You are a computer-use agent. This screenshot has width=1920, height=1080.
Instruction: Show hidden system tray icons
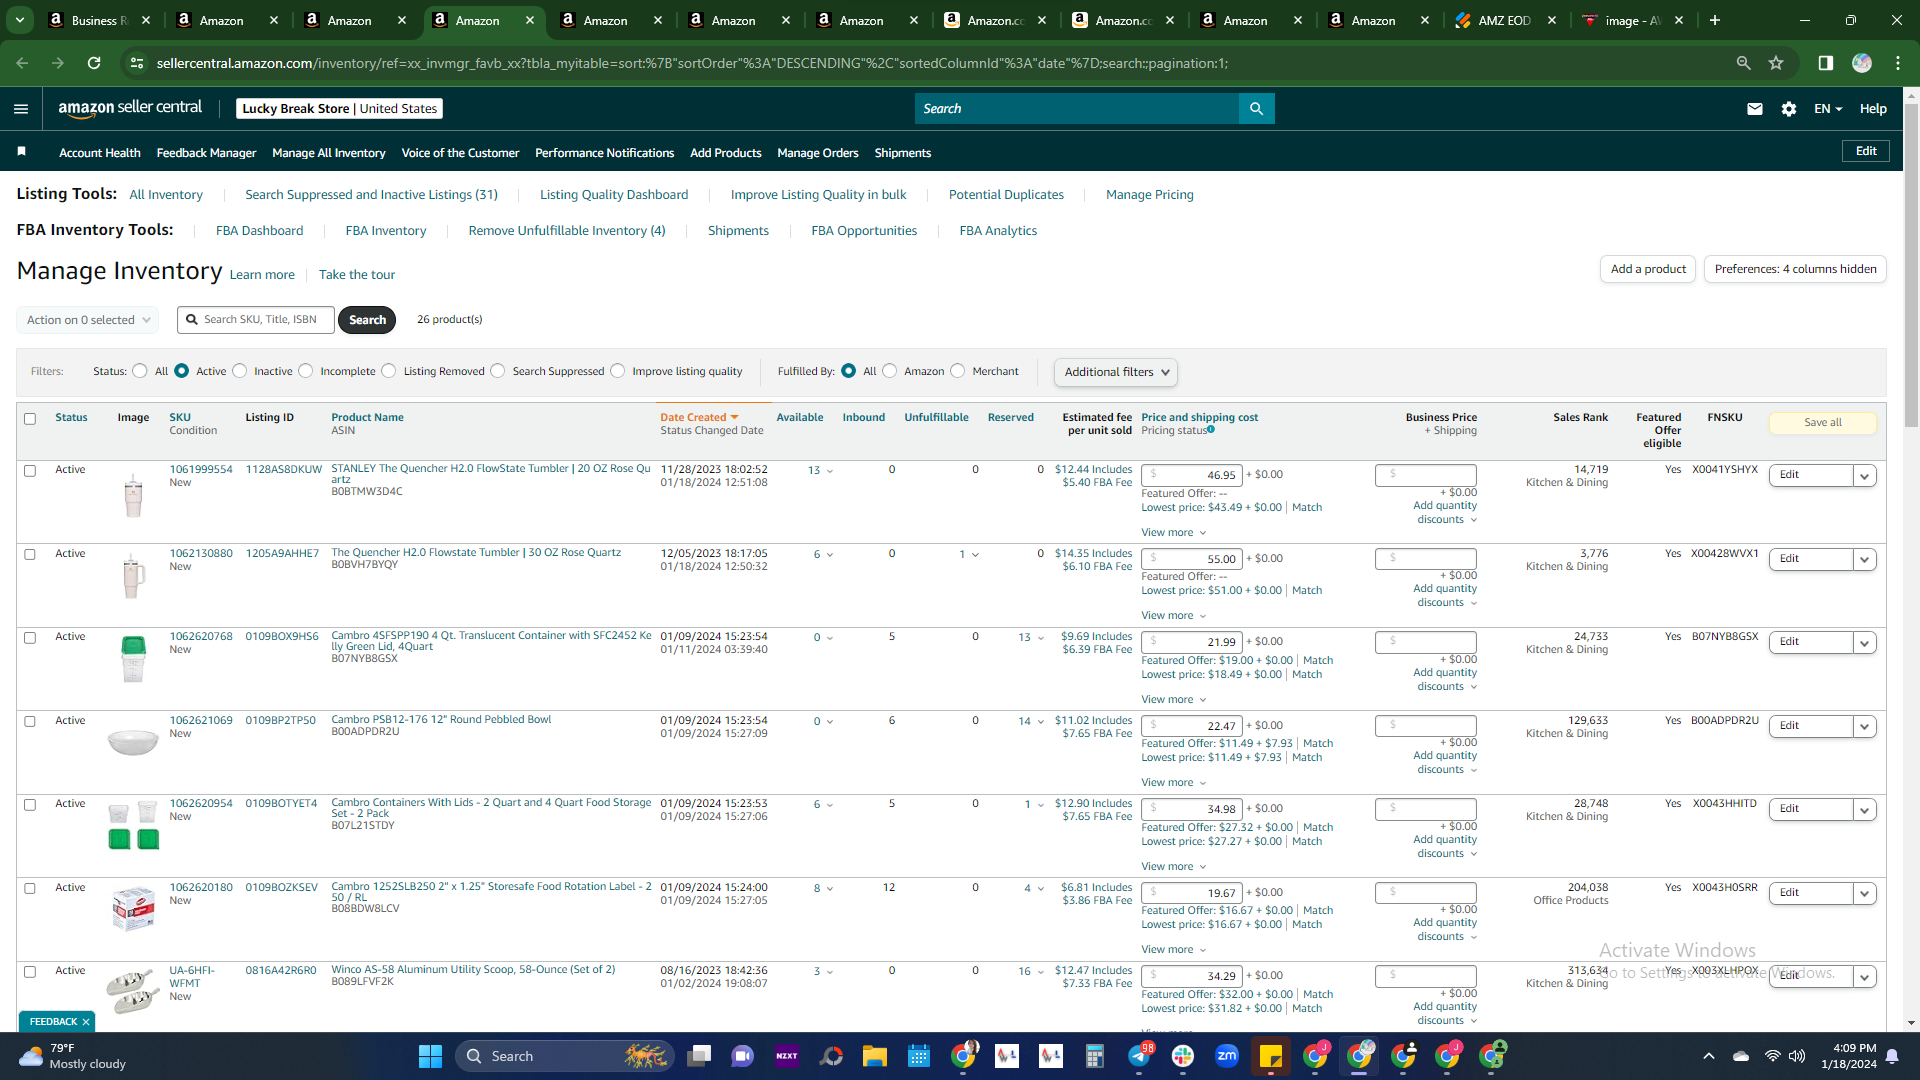coord(1709,1056)
